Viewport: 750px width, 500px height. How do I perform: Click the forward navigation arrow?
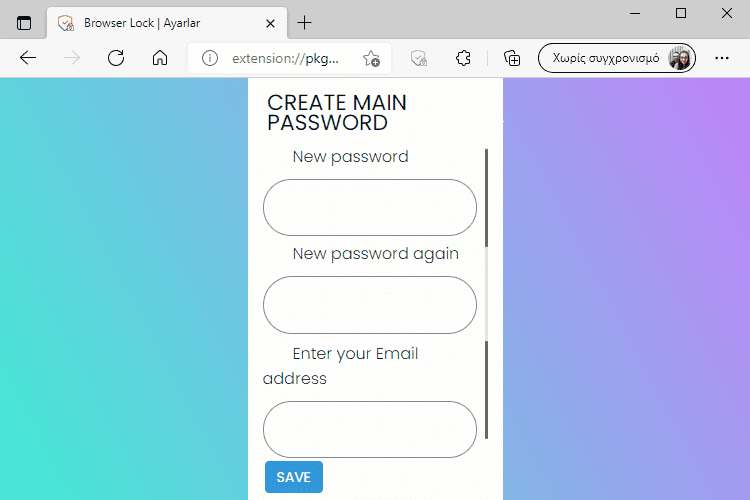pyautogui.click(x=72, y=58)
